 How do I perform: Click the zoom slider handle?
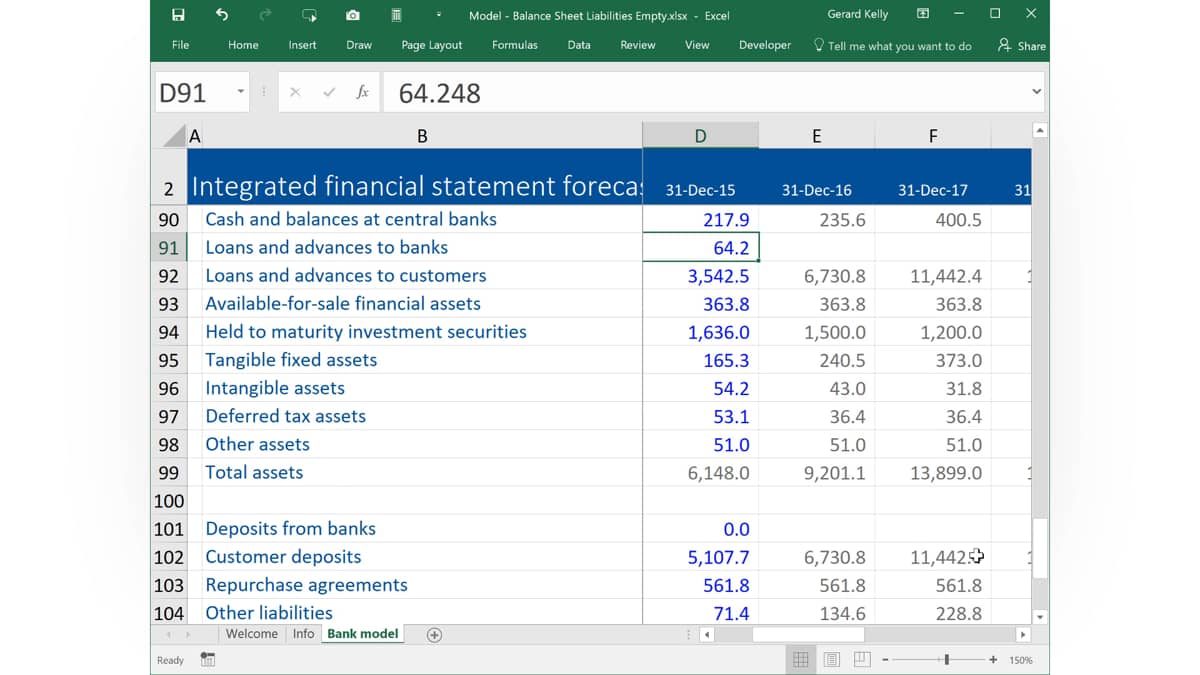coord(946,660)
